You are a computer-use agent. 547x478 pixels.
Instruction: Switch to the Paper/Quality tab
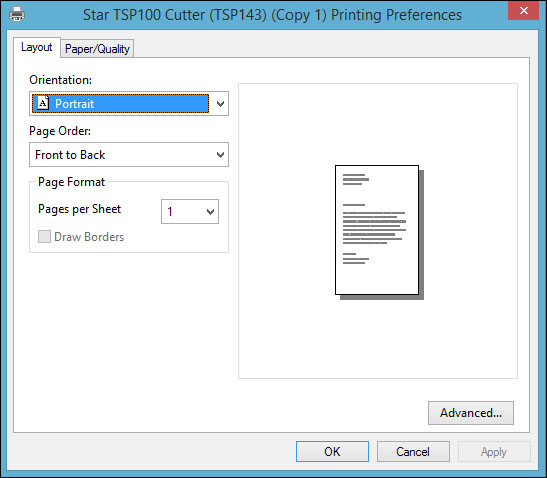(97, 48)
